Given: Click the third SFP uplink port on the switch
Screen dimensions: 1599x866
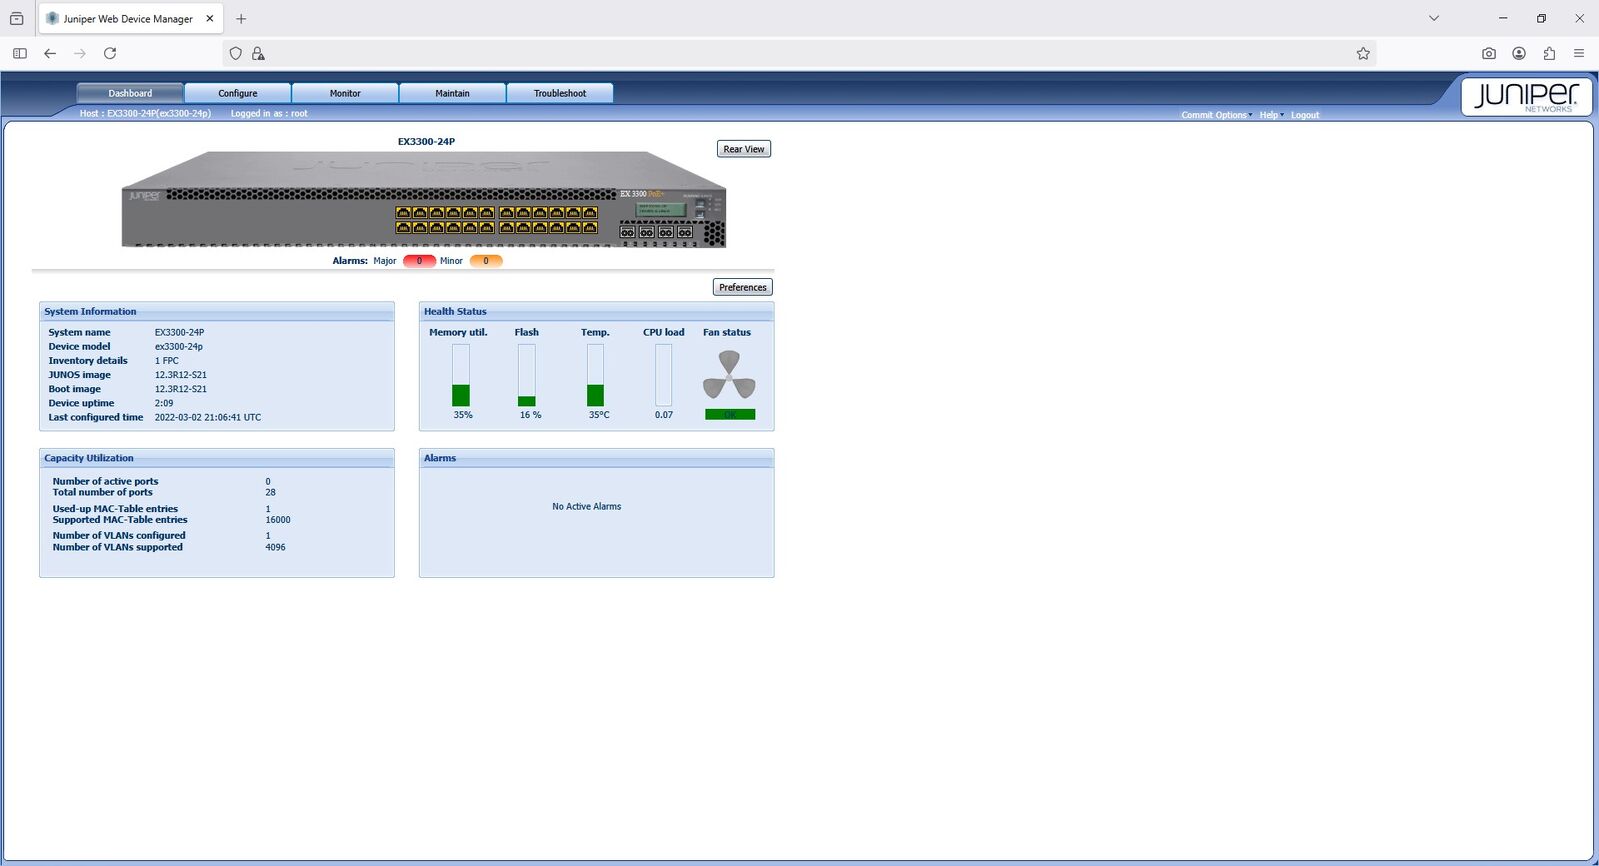Looking at the screenshot, I should (x=666, y=232).
